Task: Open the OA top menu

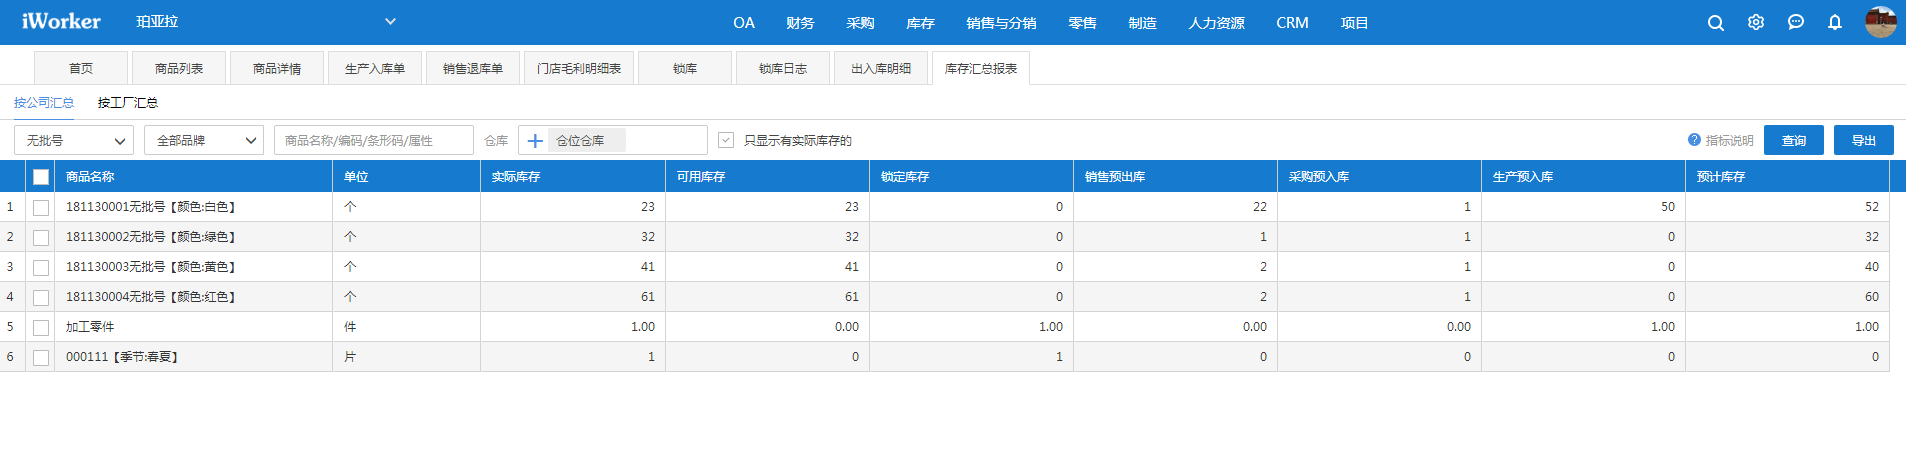Action: tap(744, 22)
